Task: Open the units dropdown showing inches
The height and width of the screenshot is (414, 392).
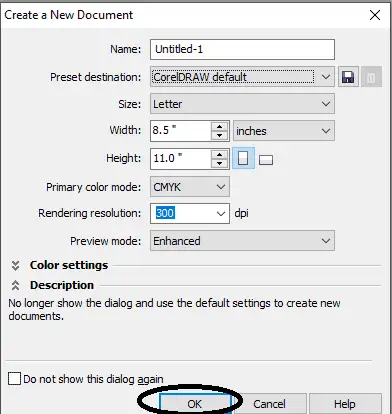Action: [284, 131]
